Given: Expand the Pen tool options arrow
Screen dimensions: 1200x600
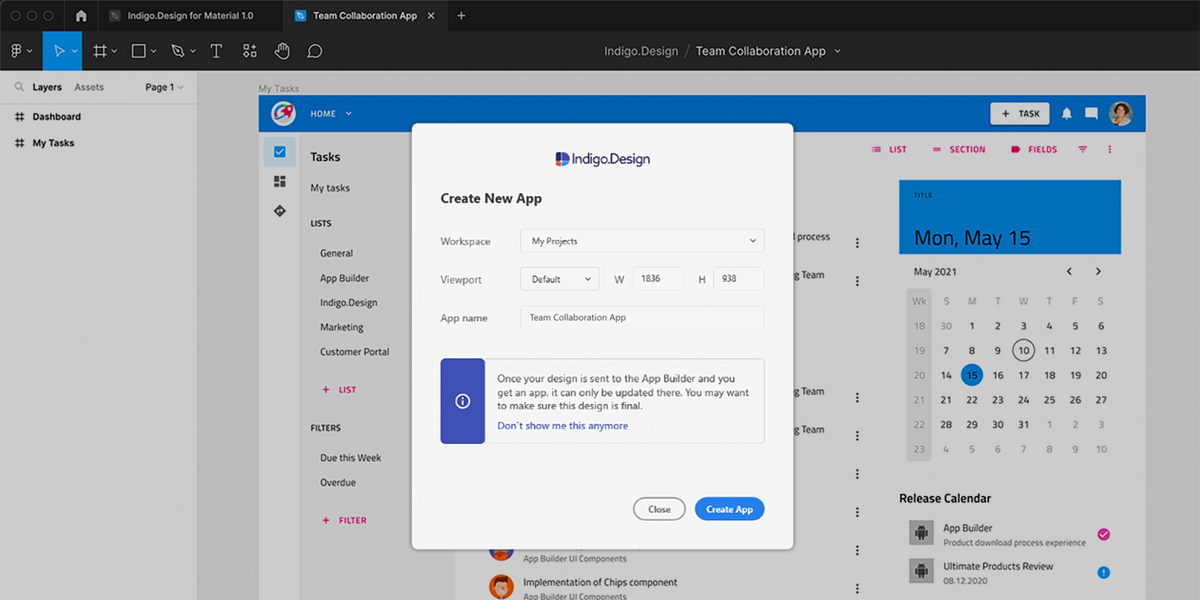Looking at the screenshot, I should tap(192, 51).
